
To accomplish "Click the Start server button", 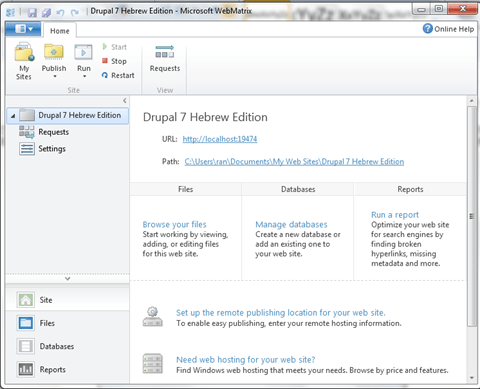I will [115, 47].
